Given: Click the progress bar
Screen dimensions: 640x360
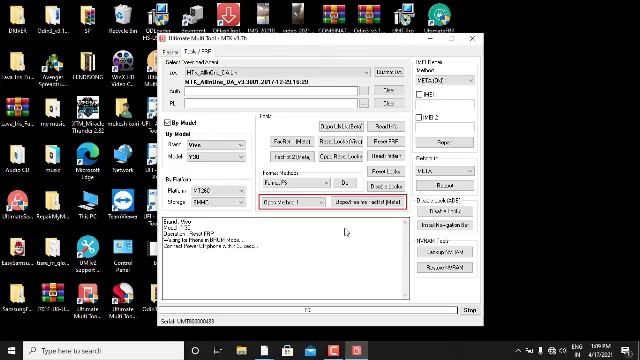Looking at the screenshot, I should coord(308,310).
